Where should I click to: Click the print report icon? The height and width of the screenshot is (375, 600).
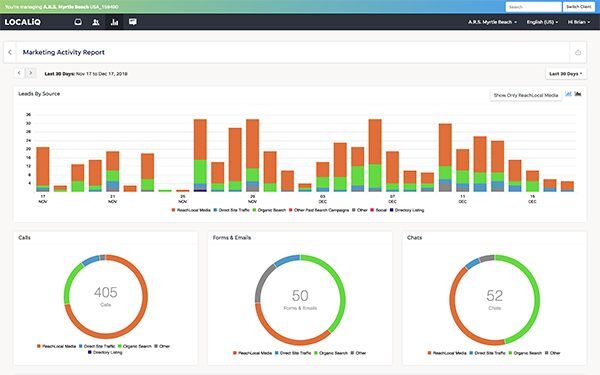click(578, 52)
